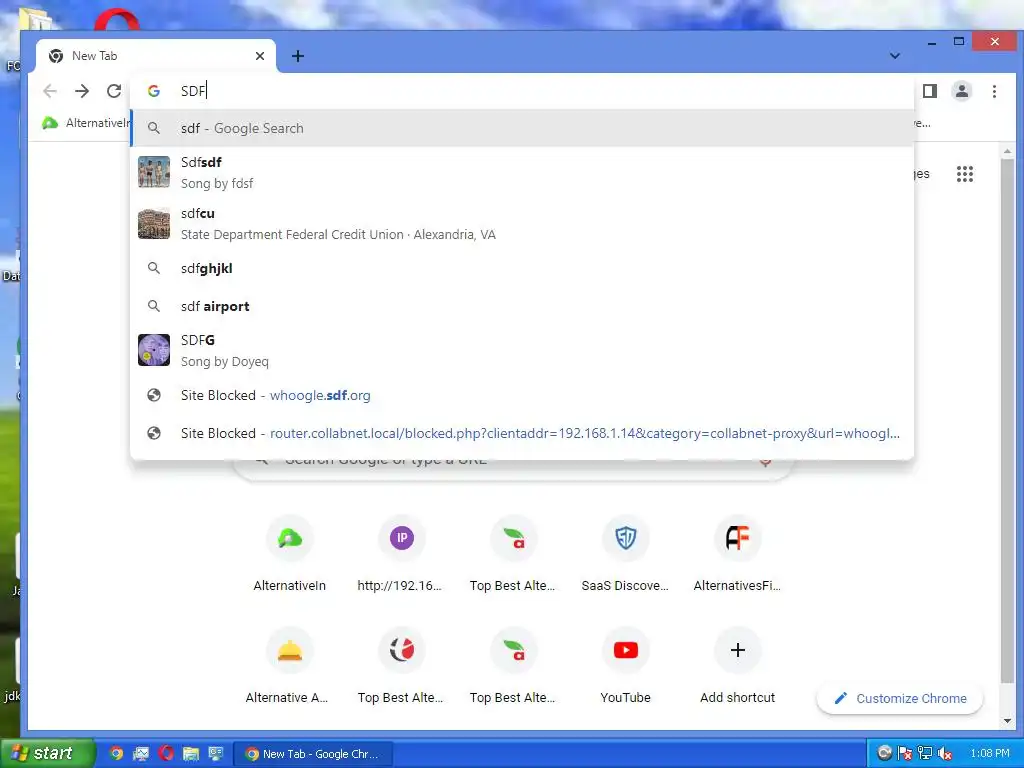Open the monitor chart icon in quick launch

141,754
